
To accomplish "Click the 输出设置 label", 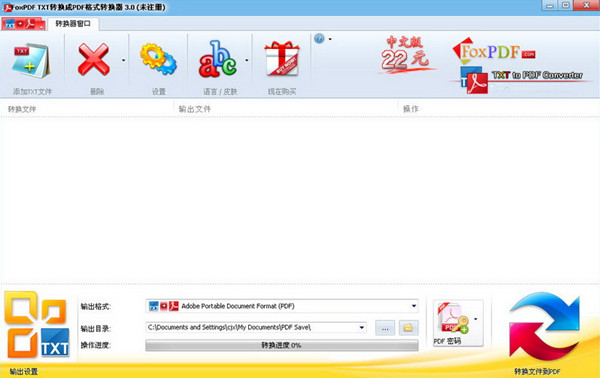I will 24,371.
